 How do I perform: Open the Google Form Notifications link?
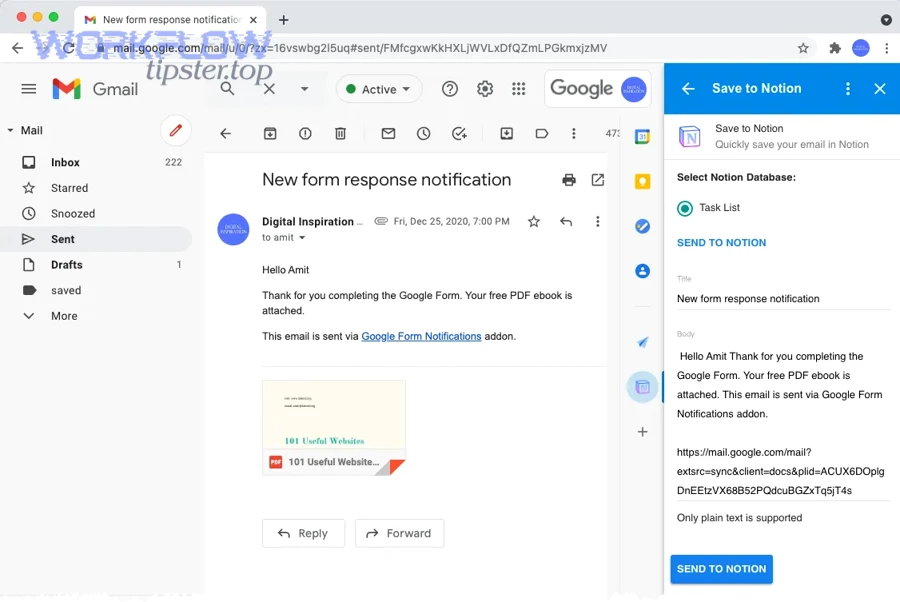(x=421, y=337)
